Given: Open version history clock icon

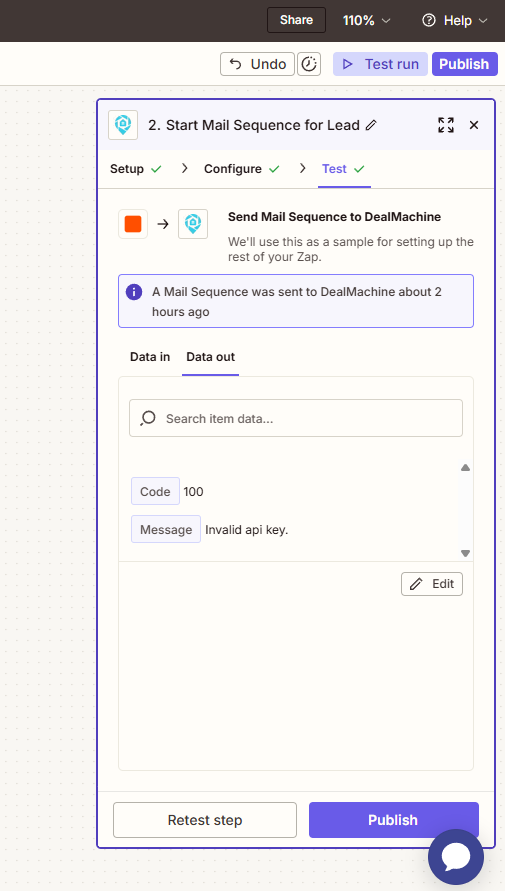Looking at the screenshot, I should pos(308,64).
